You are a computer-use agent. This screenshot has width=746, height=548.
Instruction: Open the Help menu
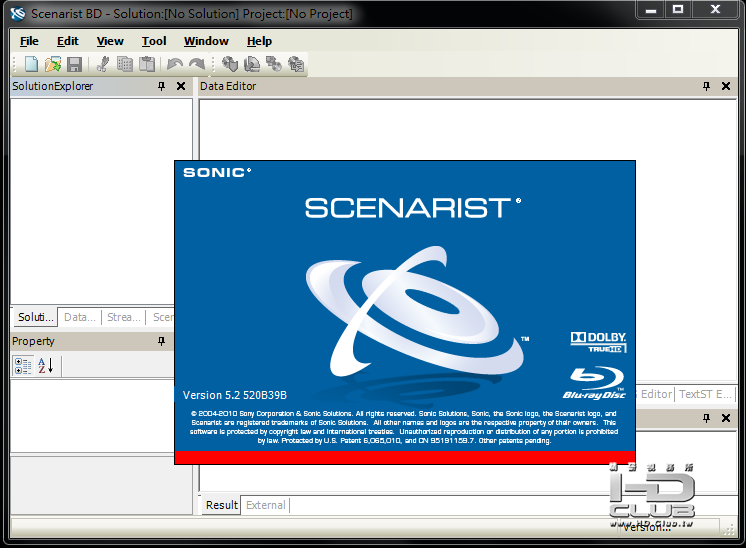tap(259, 41)
